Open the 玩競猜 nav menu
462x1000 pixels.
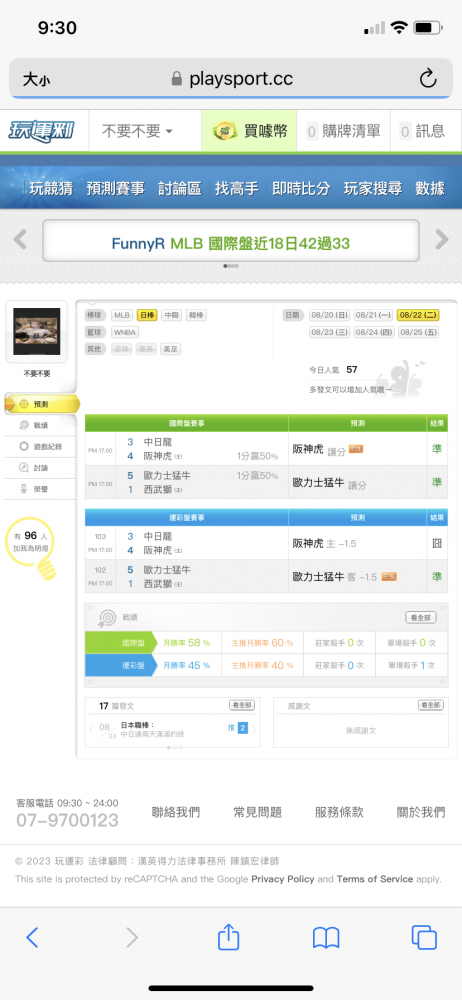51,188
